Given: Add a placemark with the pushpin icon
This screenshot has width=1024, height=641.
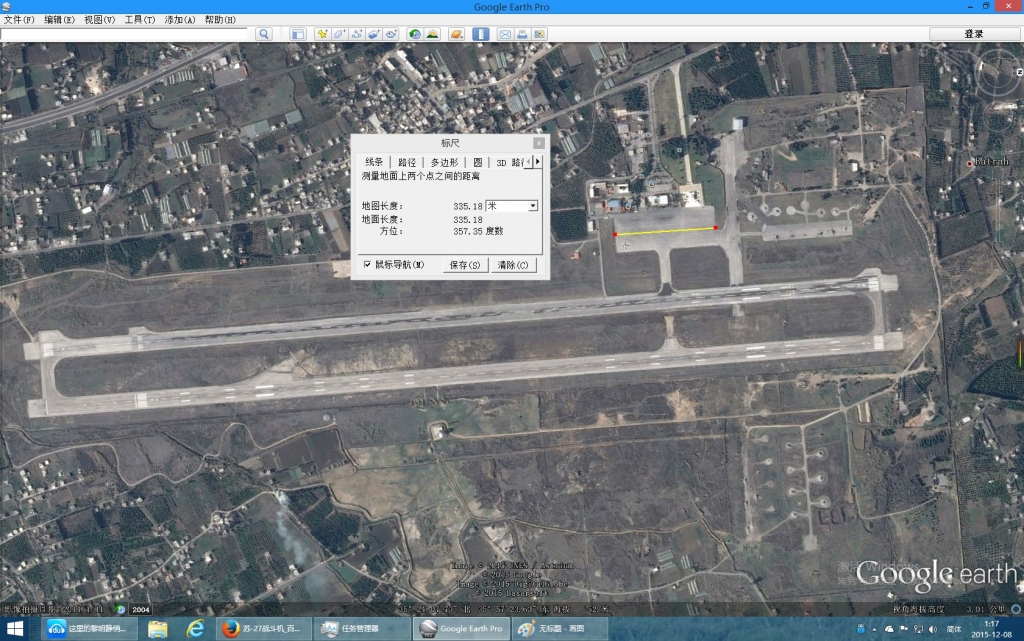Looking at the screenshot, I should [x=322, y=34].
